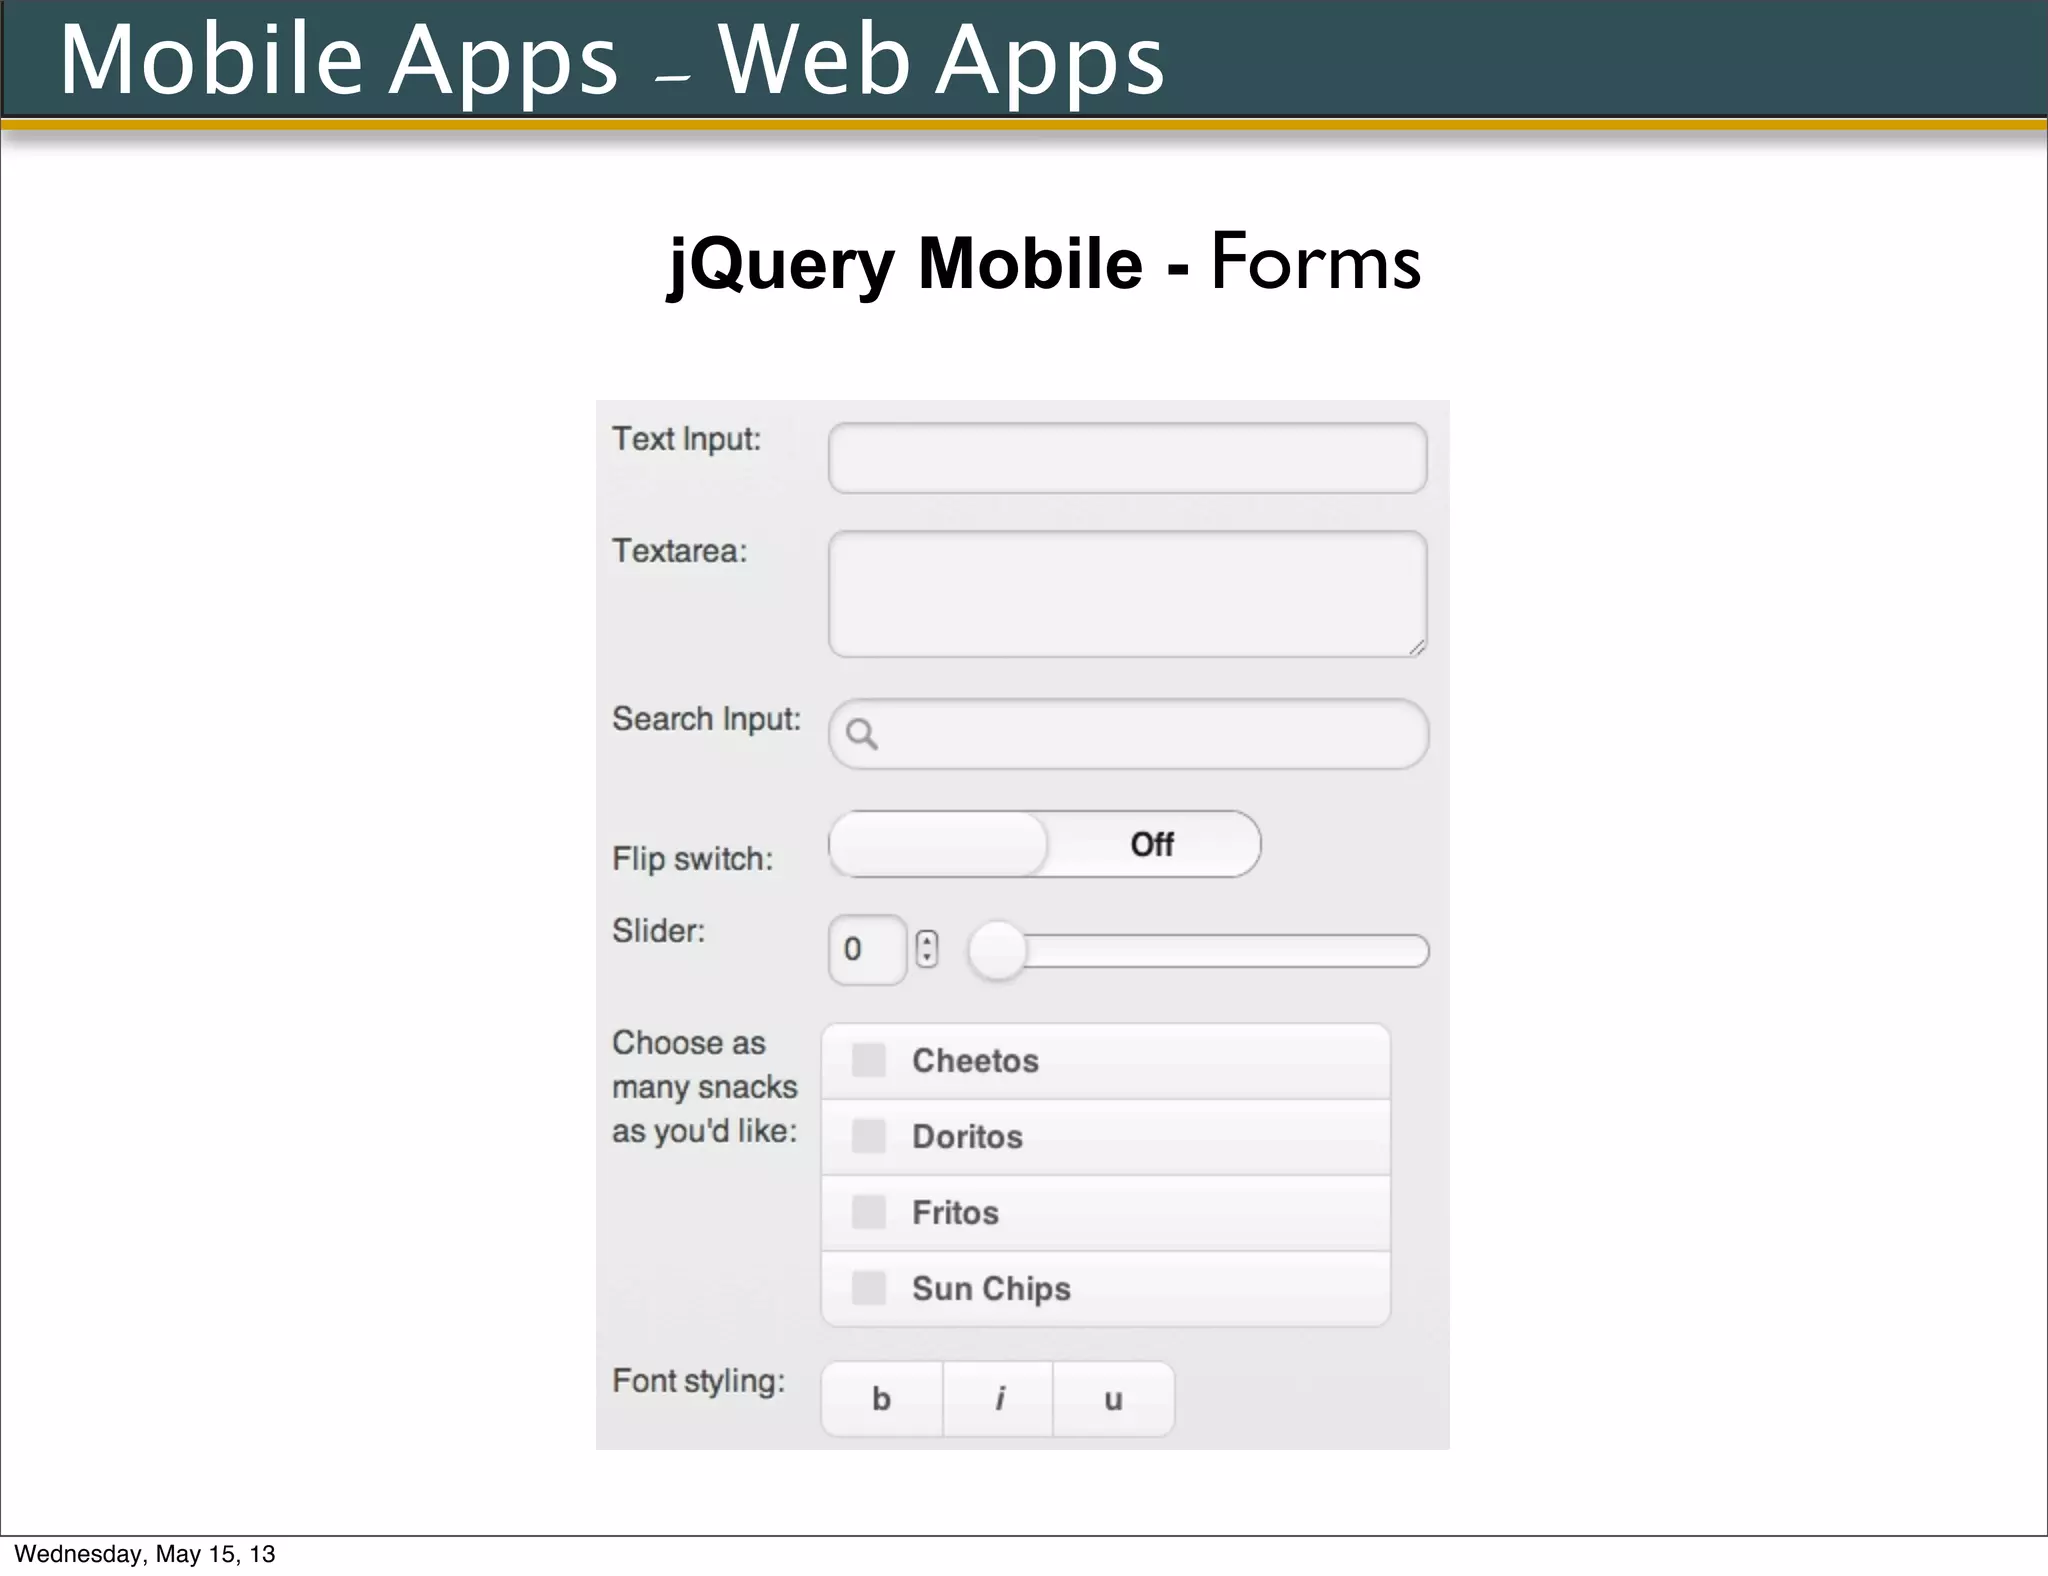Check the Cheetos checkbox
The image size is (2048, 1576).
(868, 1060)
